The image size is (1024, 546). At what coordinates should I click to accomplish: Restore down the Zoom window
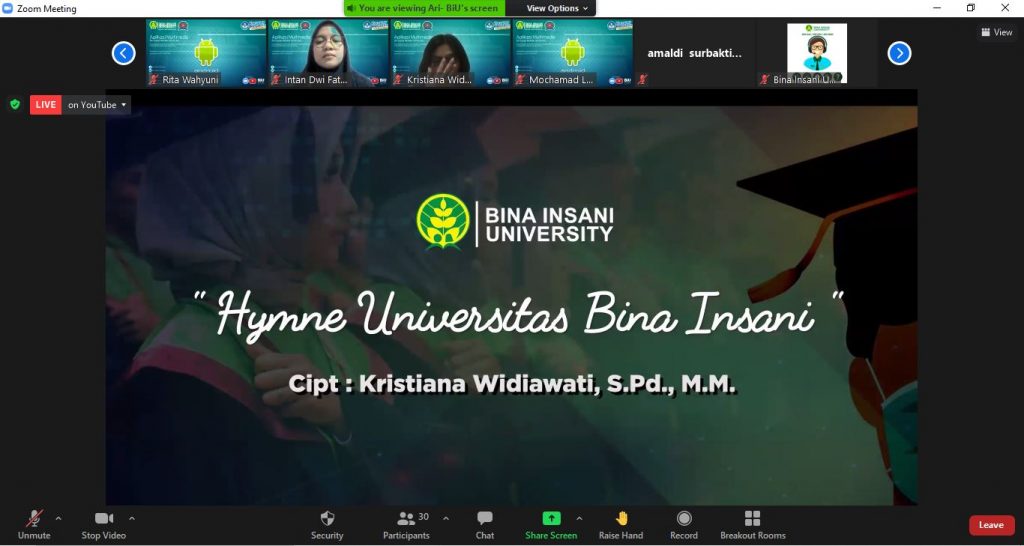(x=970, y=8)
